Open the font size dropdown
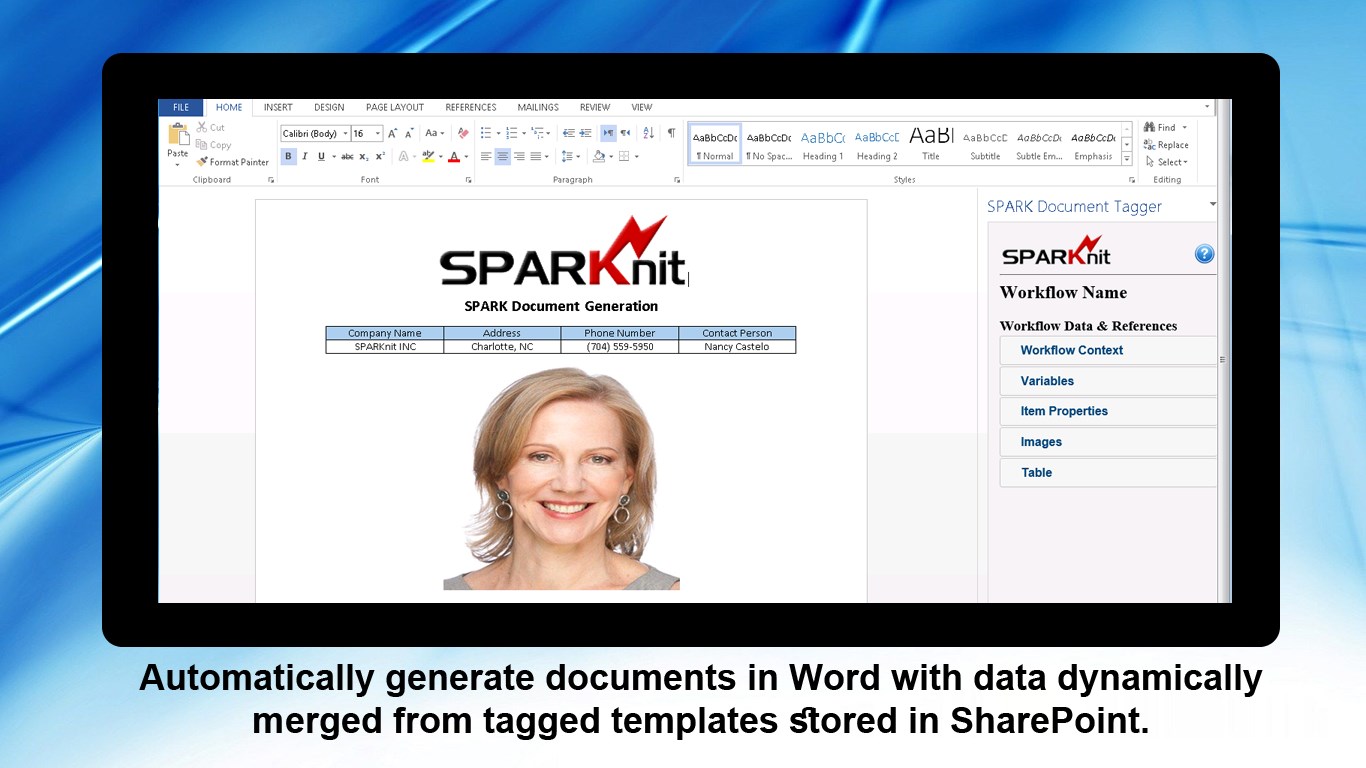Image resolution: width=1366 pixels, height=768 pixels. [x=378, y=134]
